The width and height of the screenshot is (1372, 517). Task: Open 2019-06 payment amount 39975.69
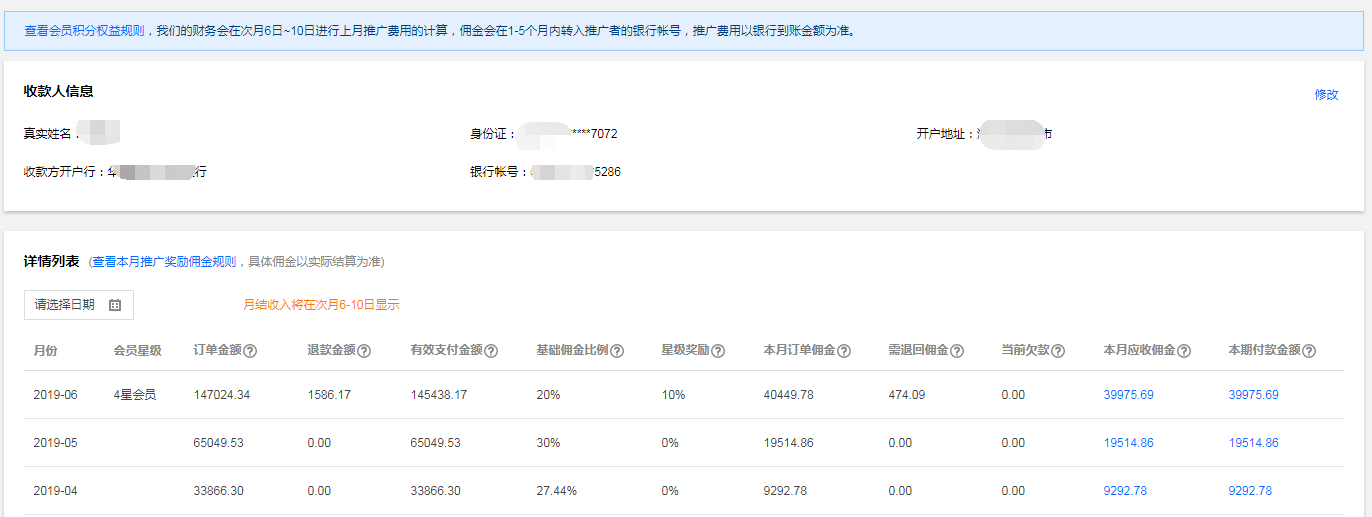click(x=1253, y=395)
